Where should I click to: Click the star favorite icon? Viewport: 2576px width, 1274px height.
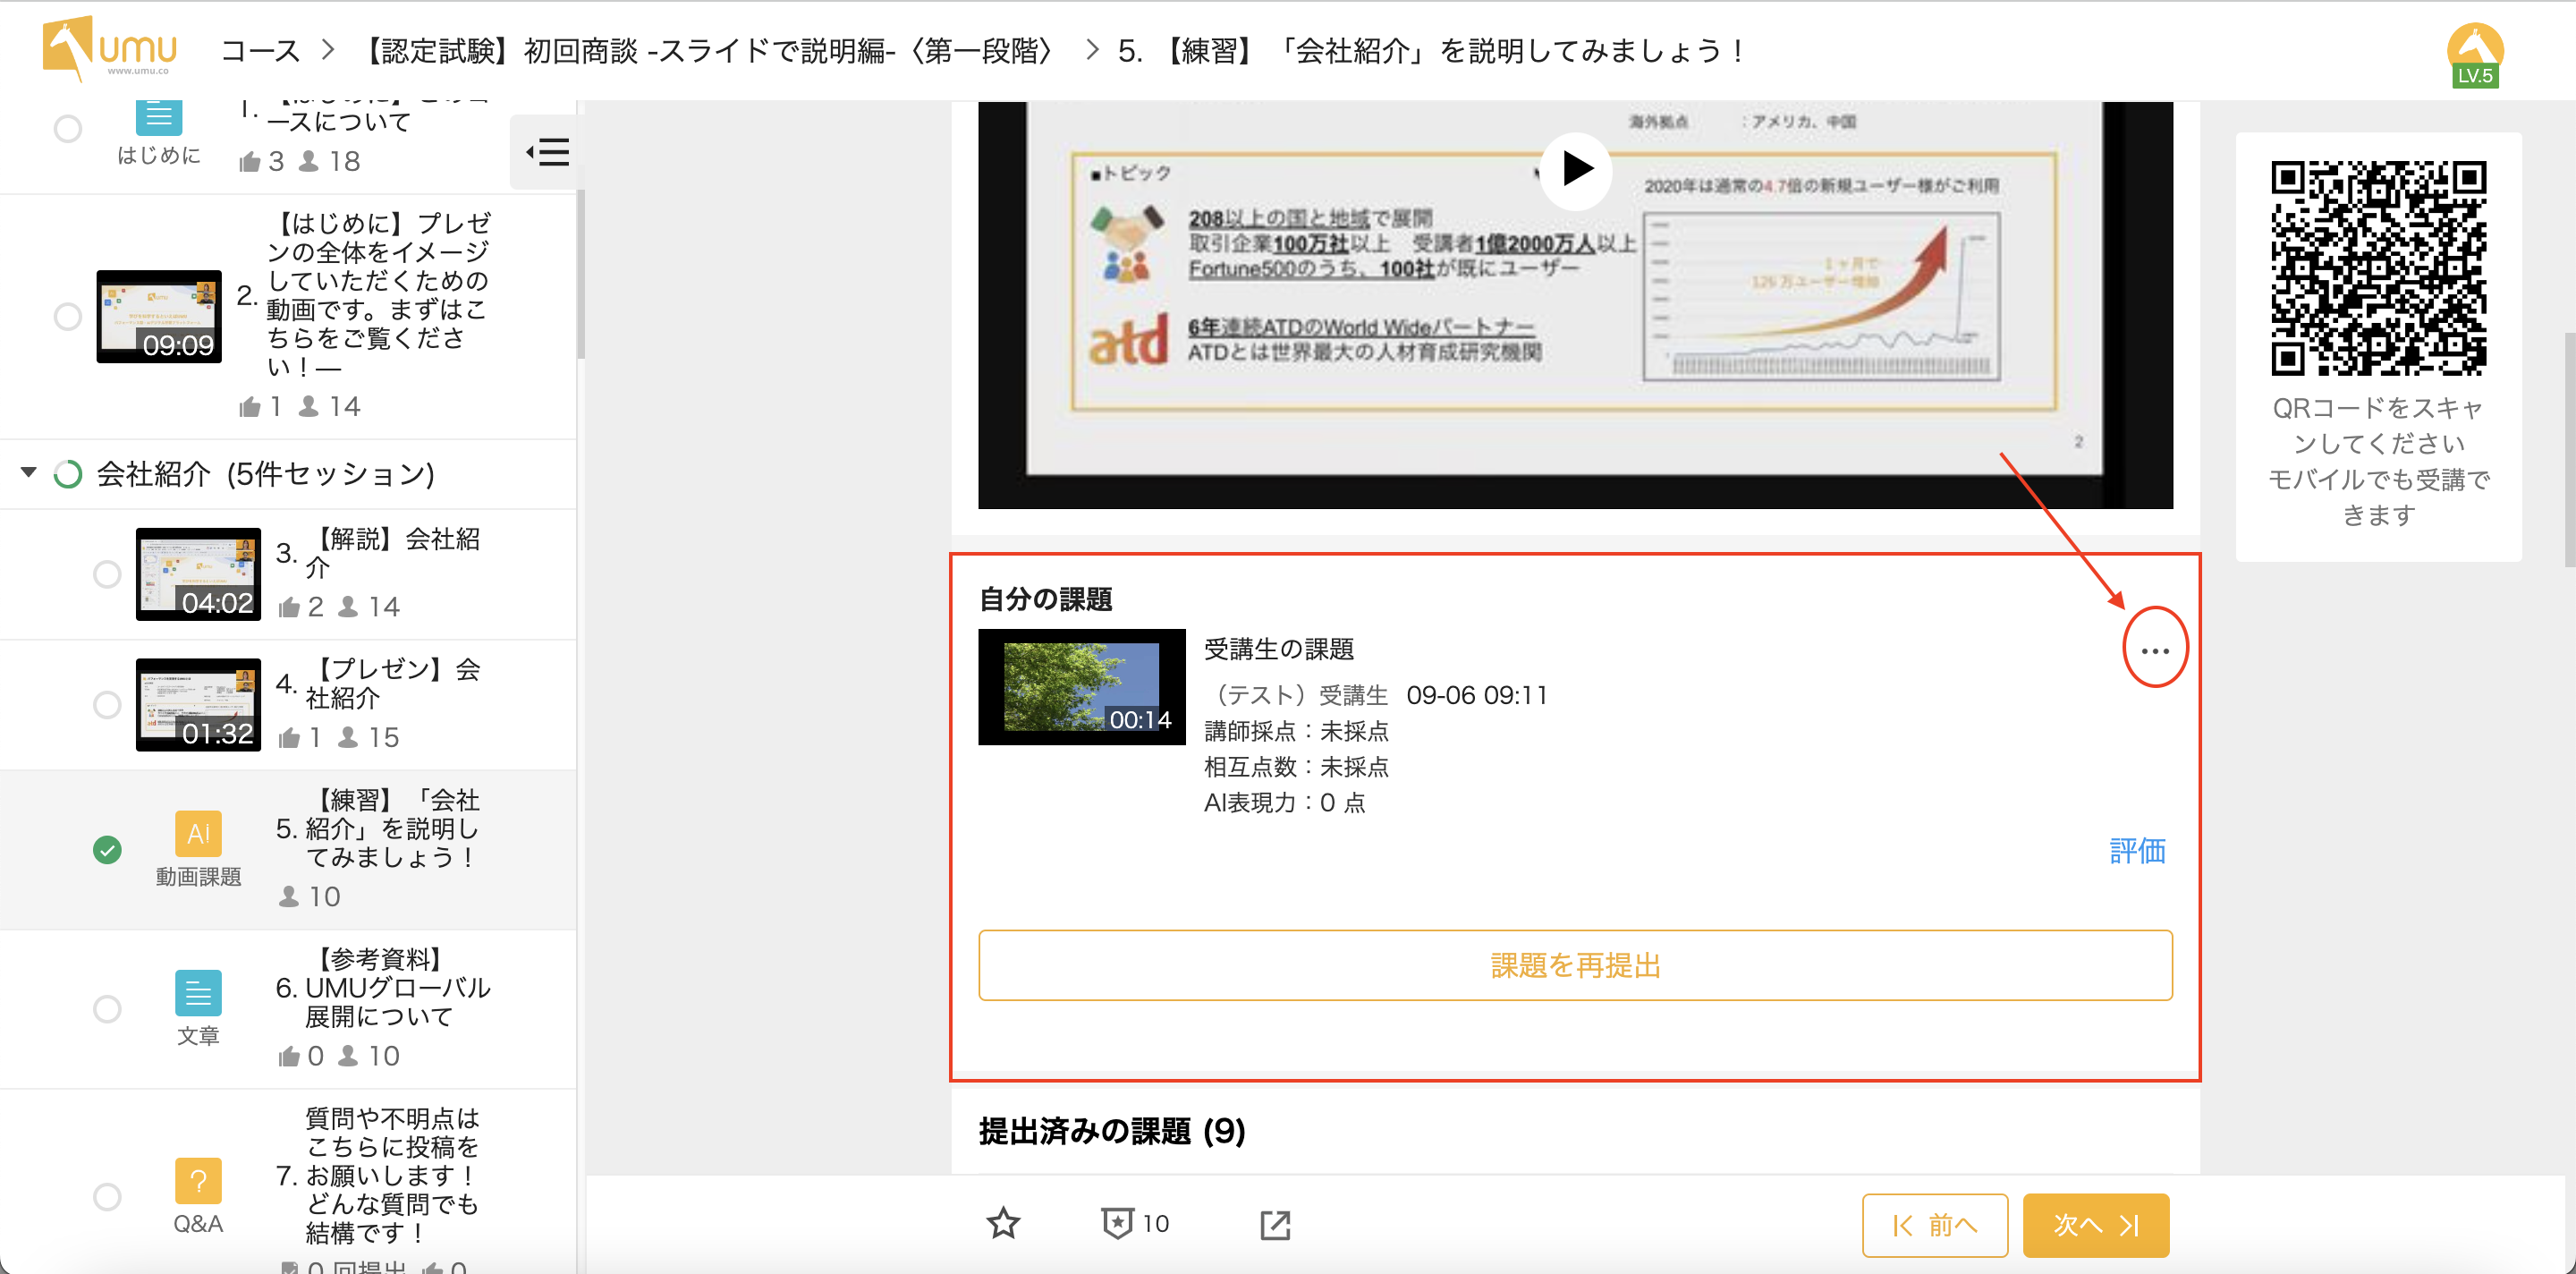1003,1223
